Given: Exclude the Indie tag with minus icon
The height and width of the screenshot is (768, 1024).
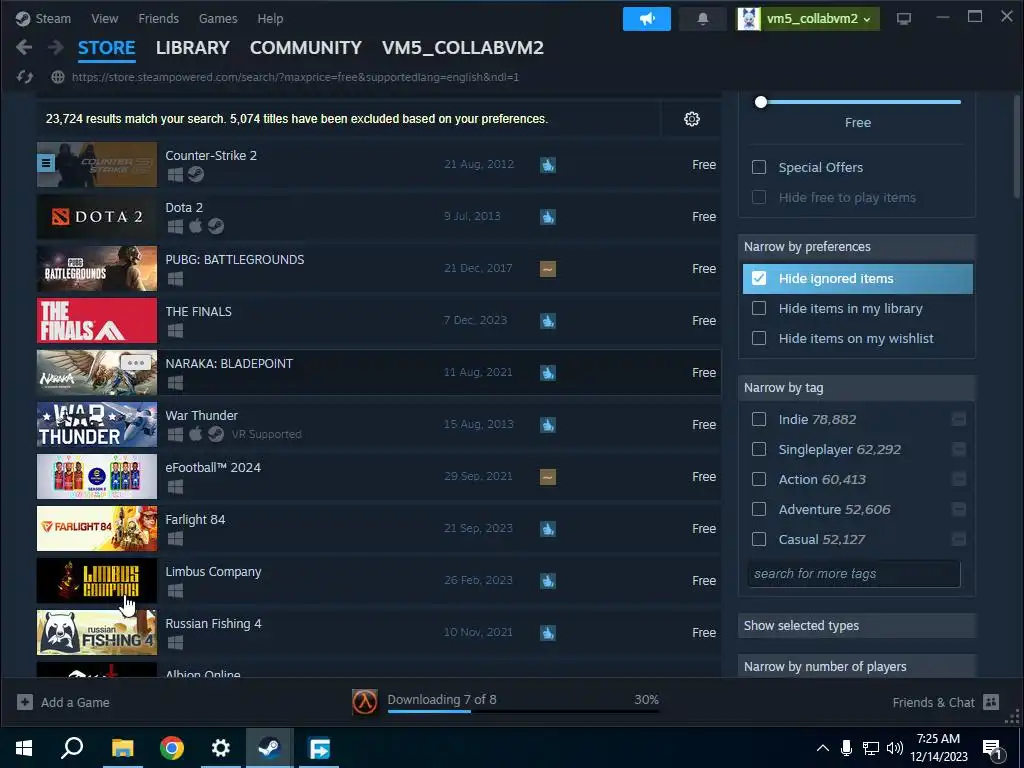Looking at the screenshot, I should [x=958, y=419].
